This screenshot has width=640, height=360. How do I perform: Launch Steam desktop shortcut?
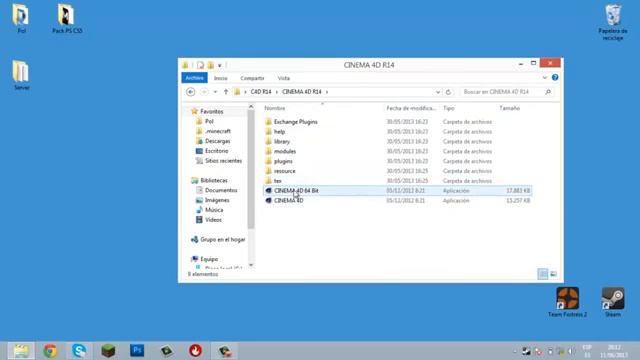613,302
